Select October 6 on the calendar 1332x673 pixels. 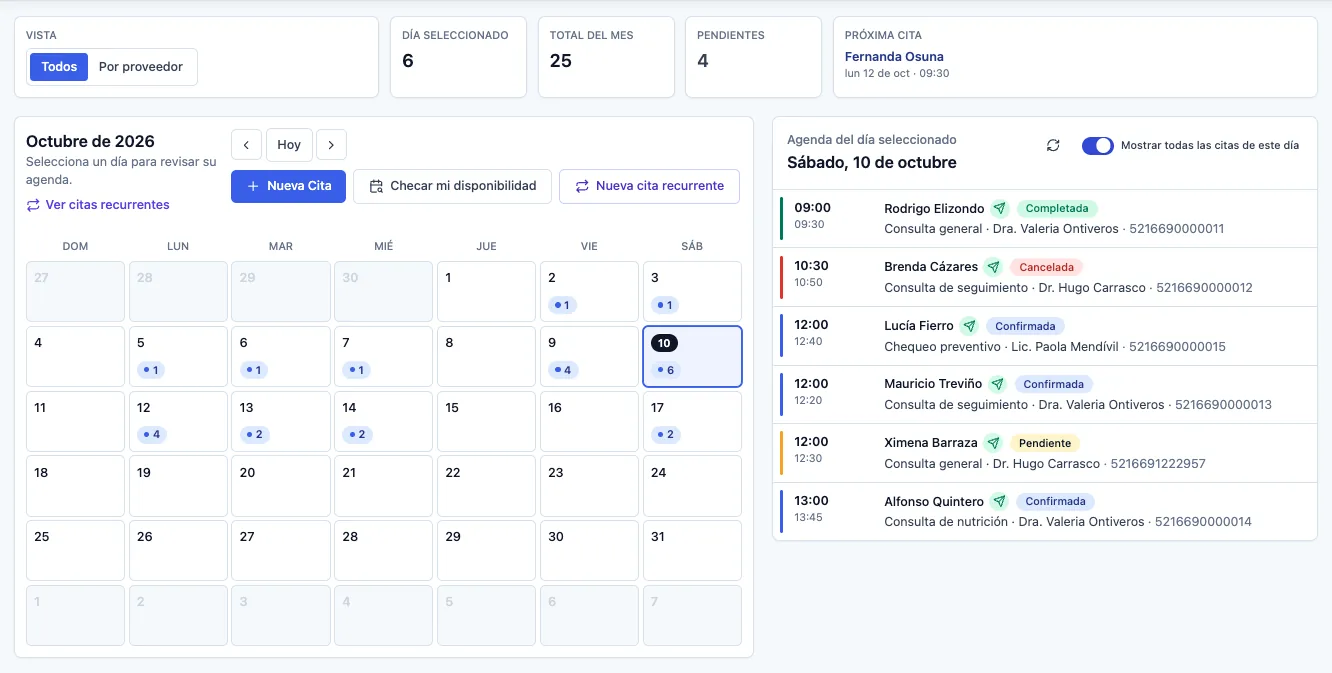(x=281, y=357)
